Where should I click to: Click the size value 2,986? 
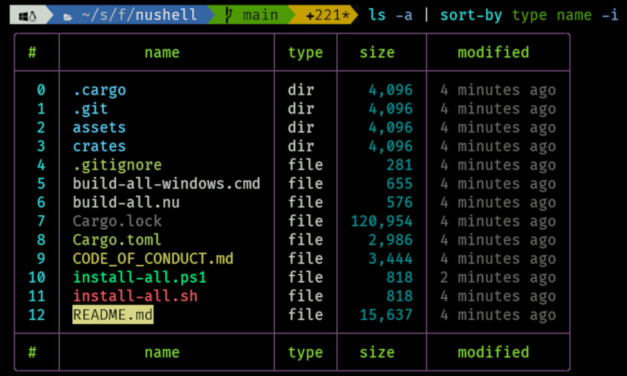pyautogui.click(x=390, y=240)
